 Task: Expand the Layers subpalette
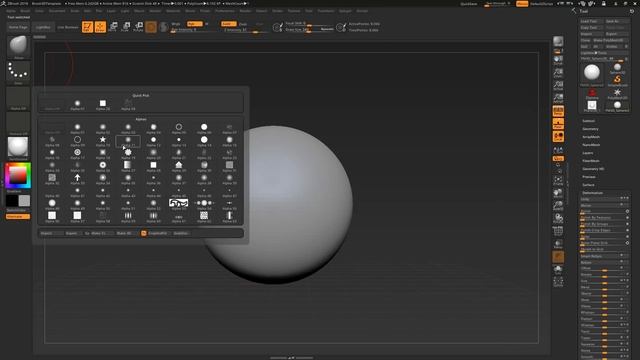point(588,153)
